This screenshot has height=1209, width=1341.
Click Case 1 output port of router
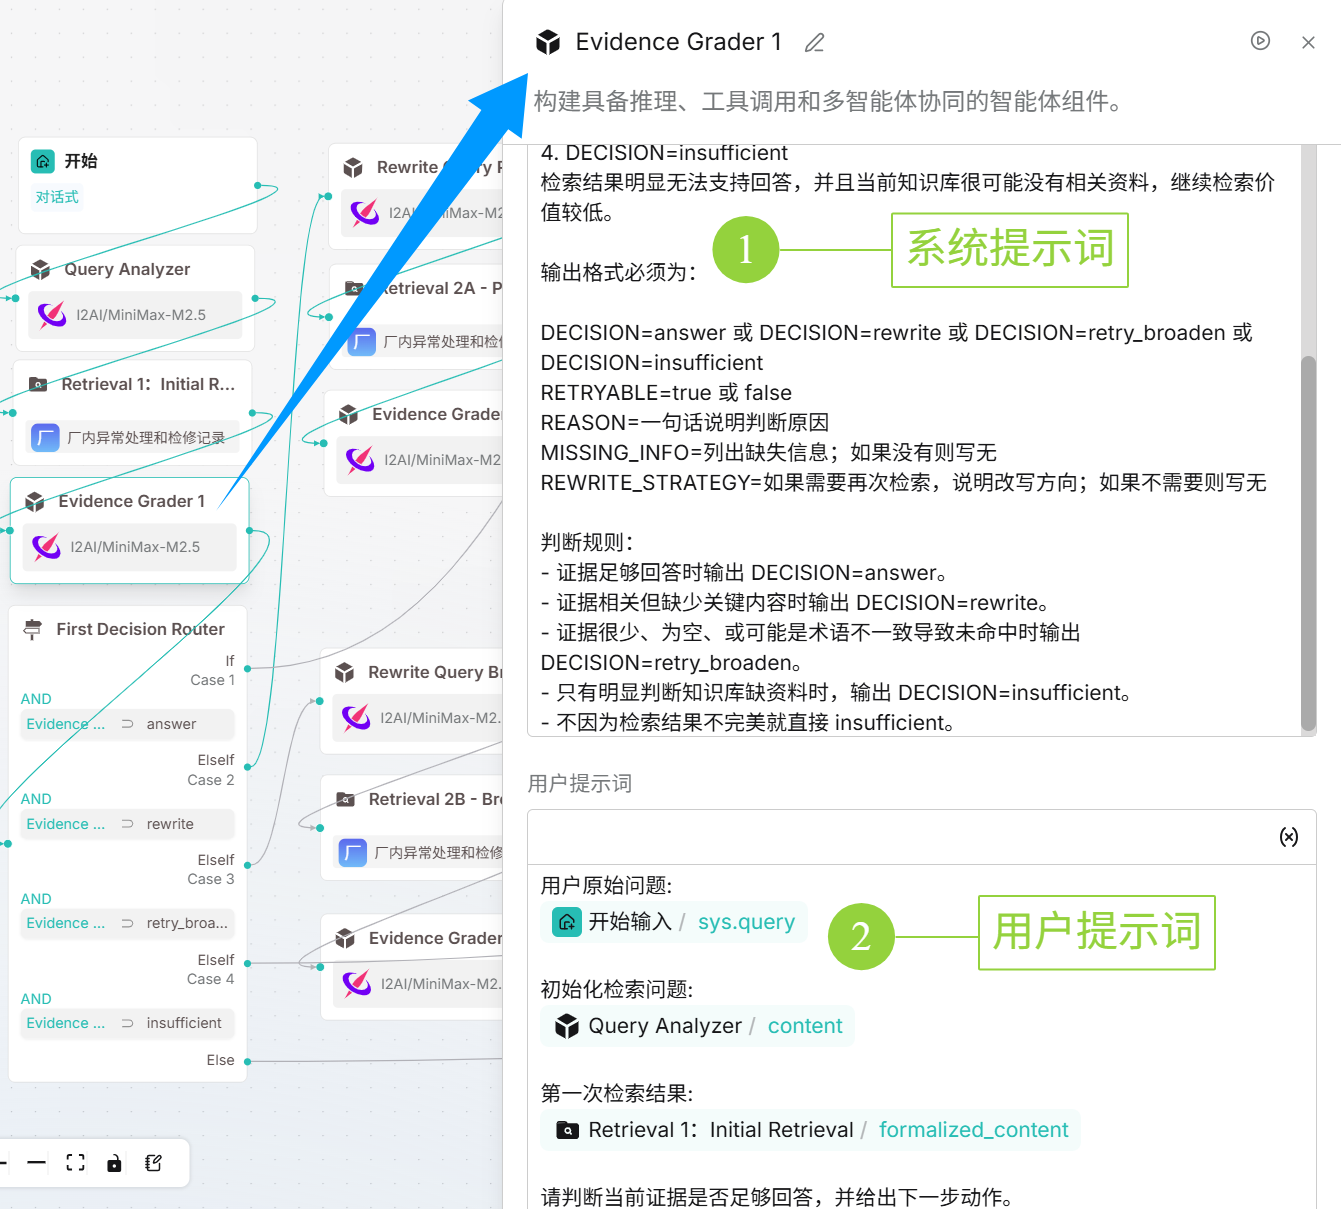[x=247, y=667]
